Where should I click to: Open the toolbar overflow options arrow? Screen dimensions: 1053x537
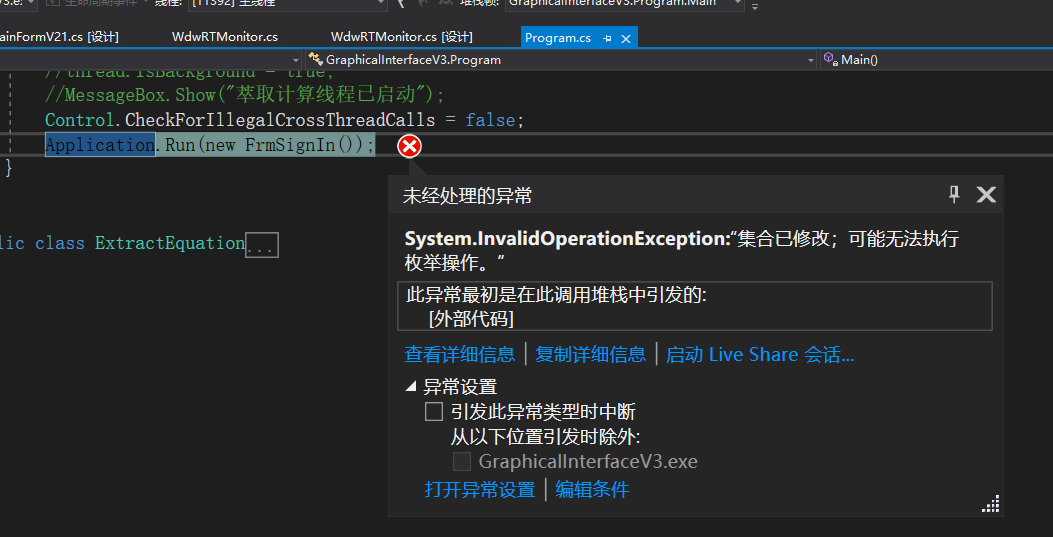tap(755, 5)
